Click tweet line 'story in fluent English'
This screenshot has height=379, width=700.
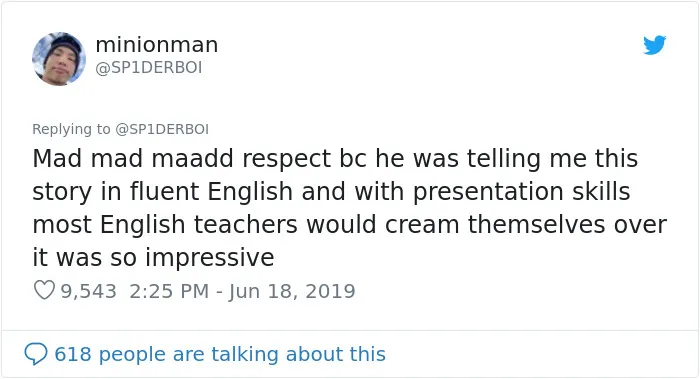(x=331, y=192)
